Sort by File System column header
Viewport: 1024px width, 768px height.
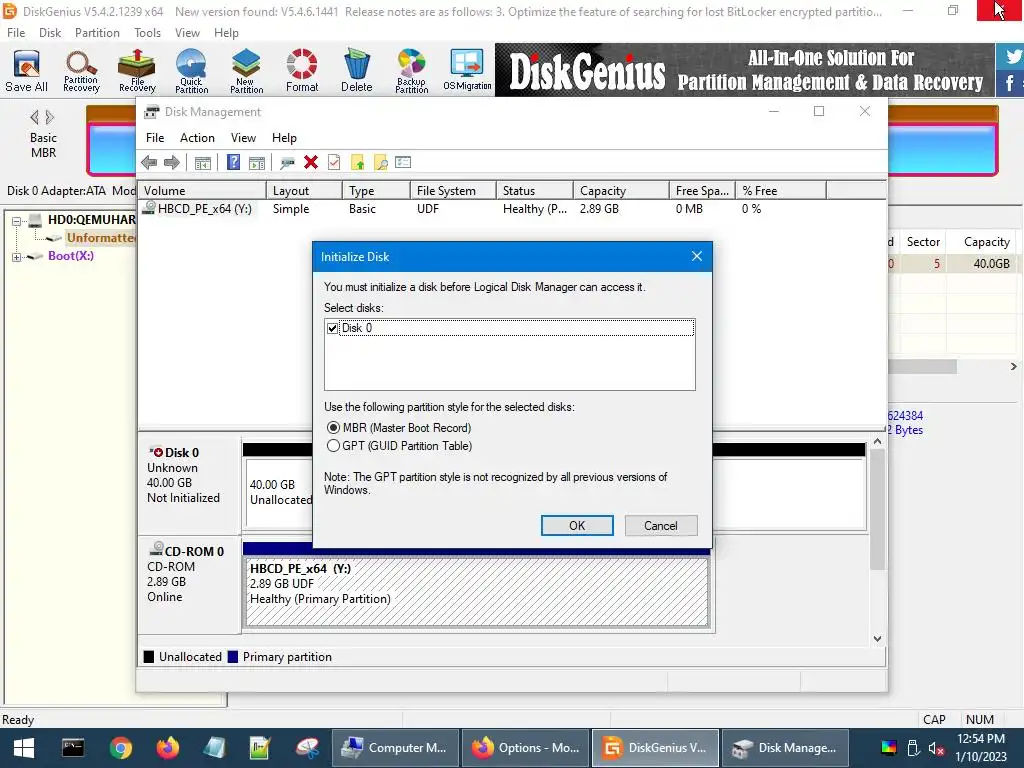453,191
